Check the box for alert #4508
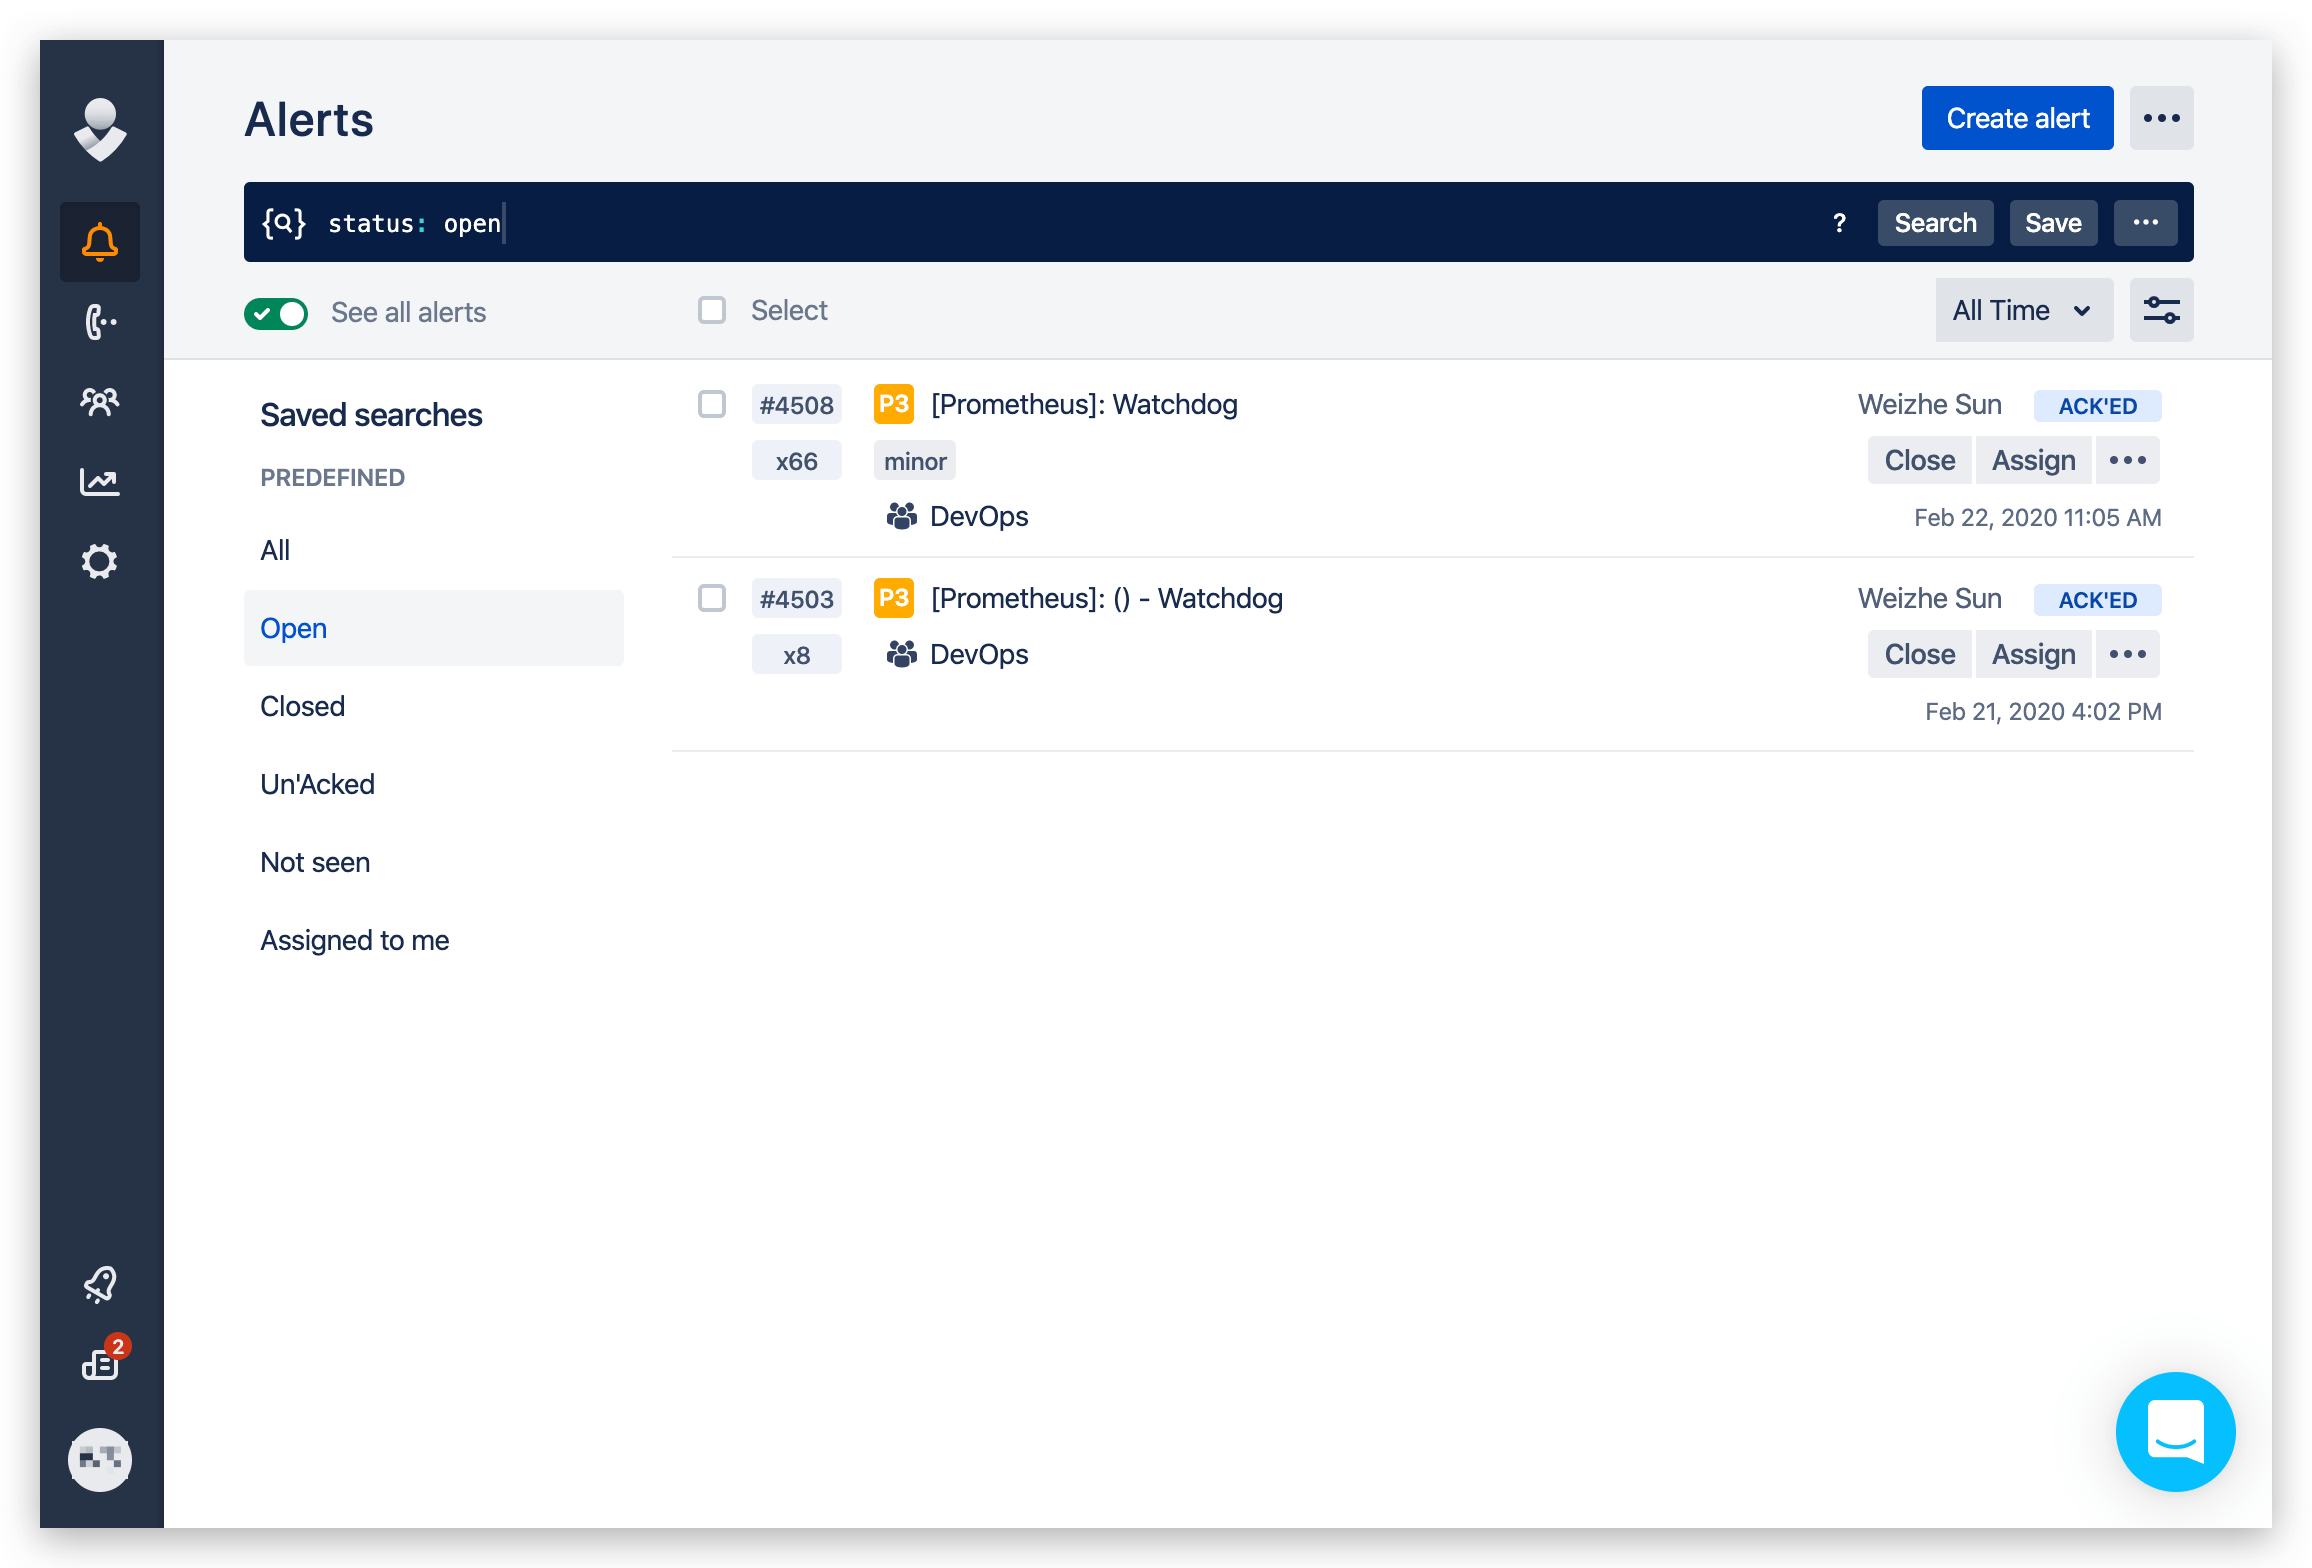2312x1568 pixels. pos(712,404)
